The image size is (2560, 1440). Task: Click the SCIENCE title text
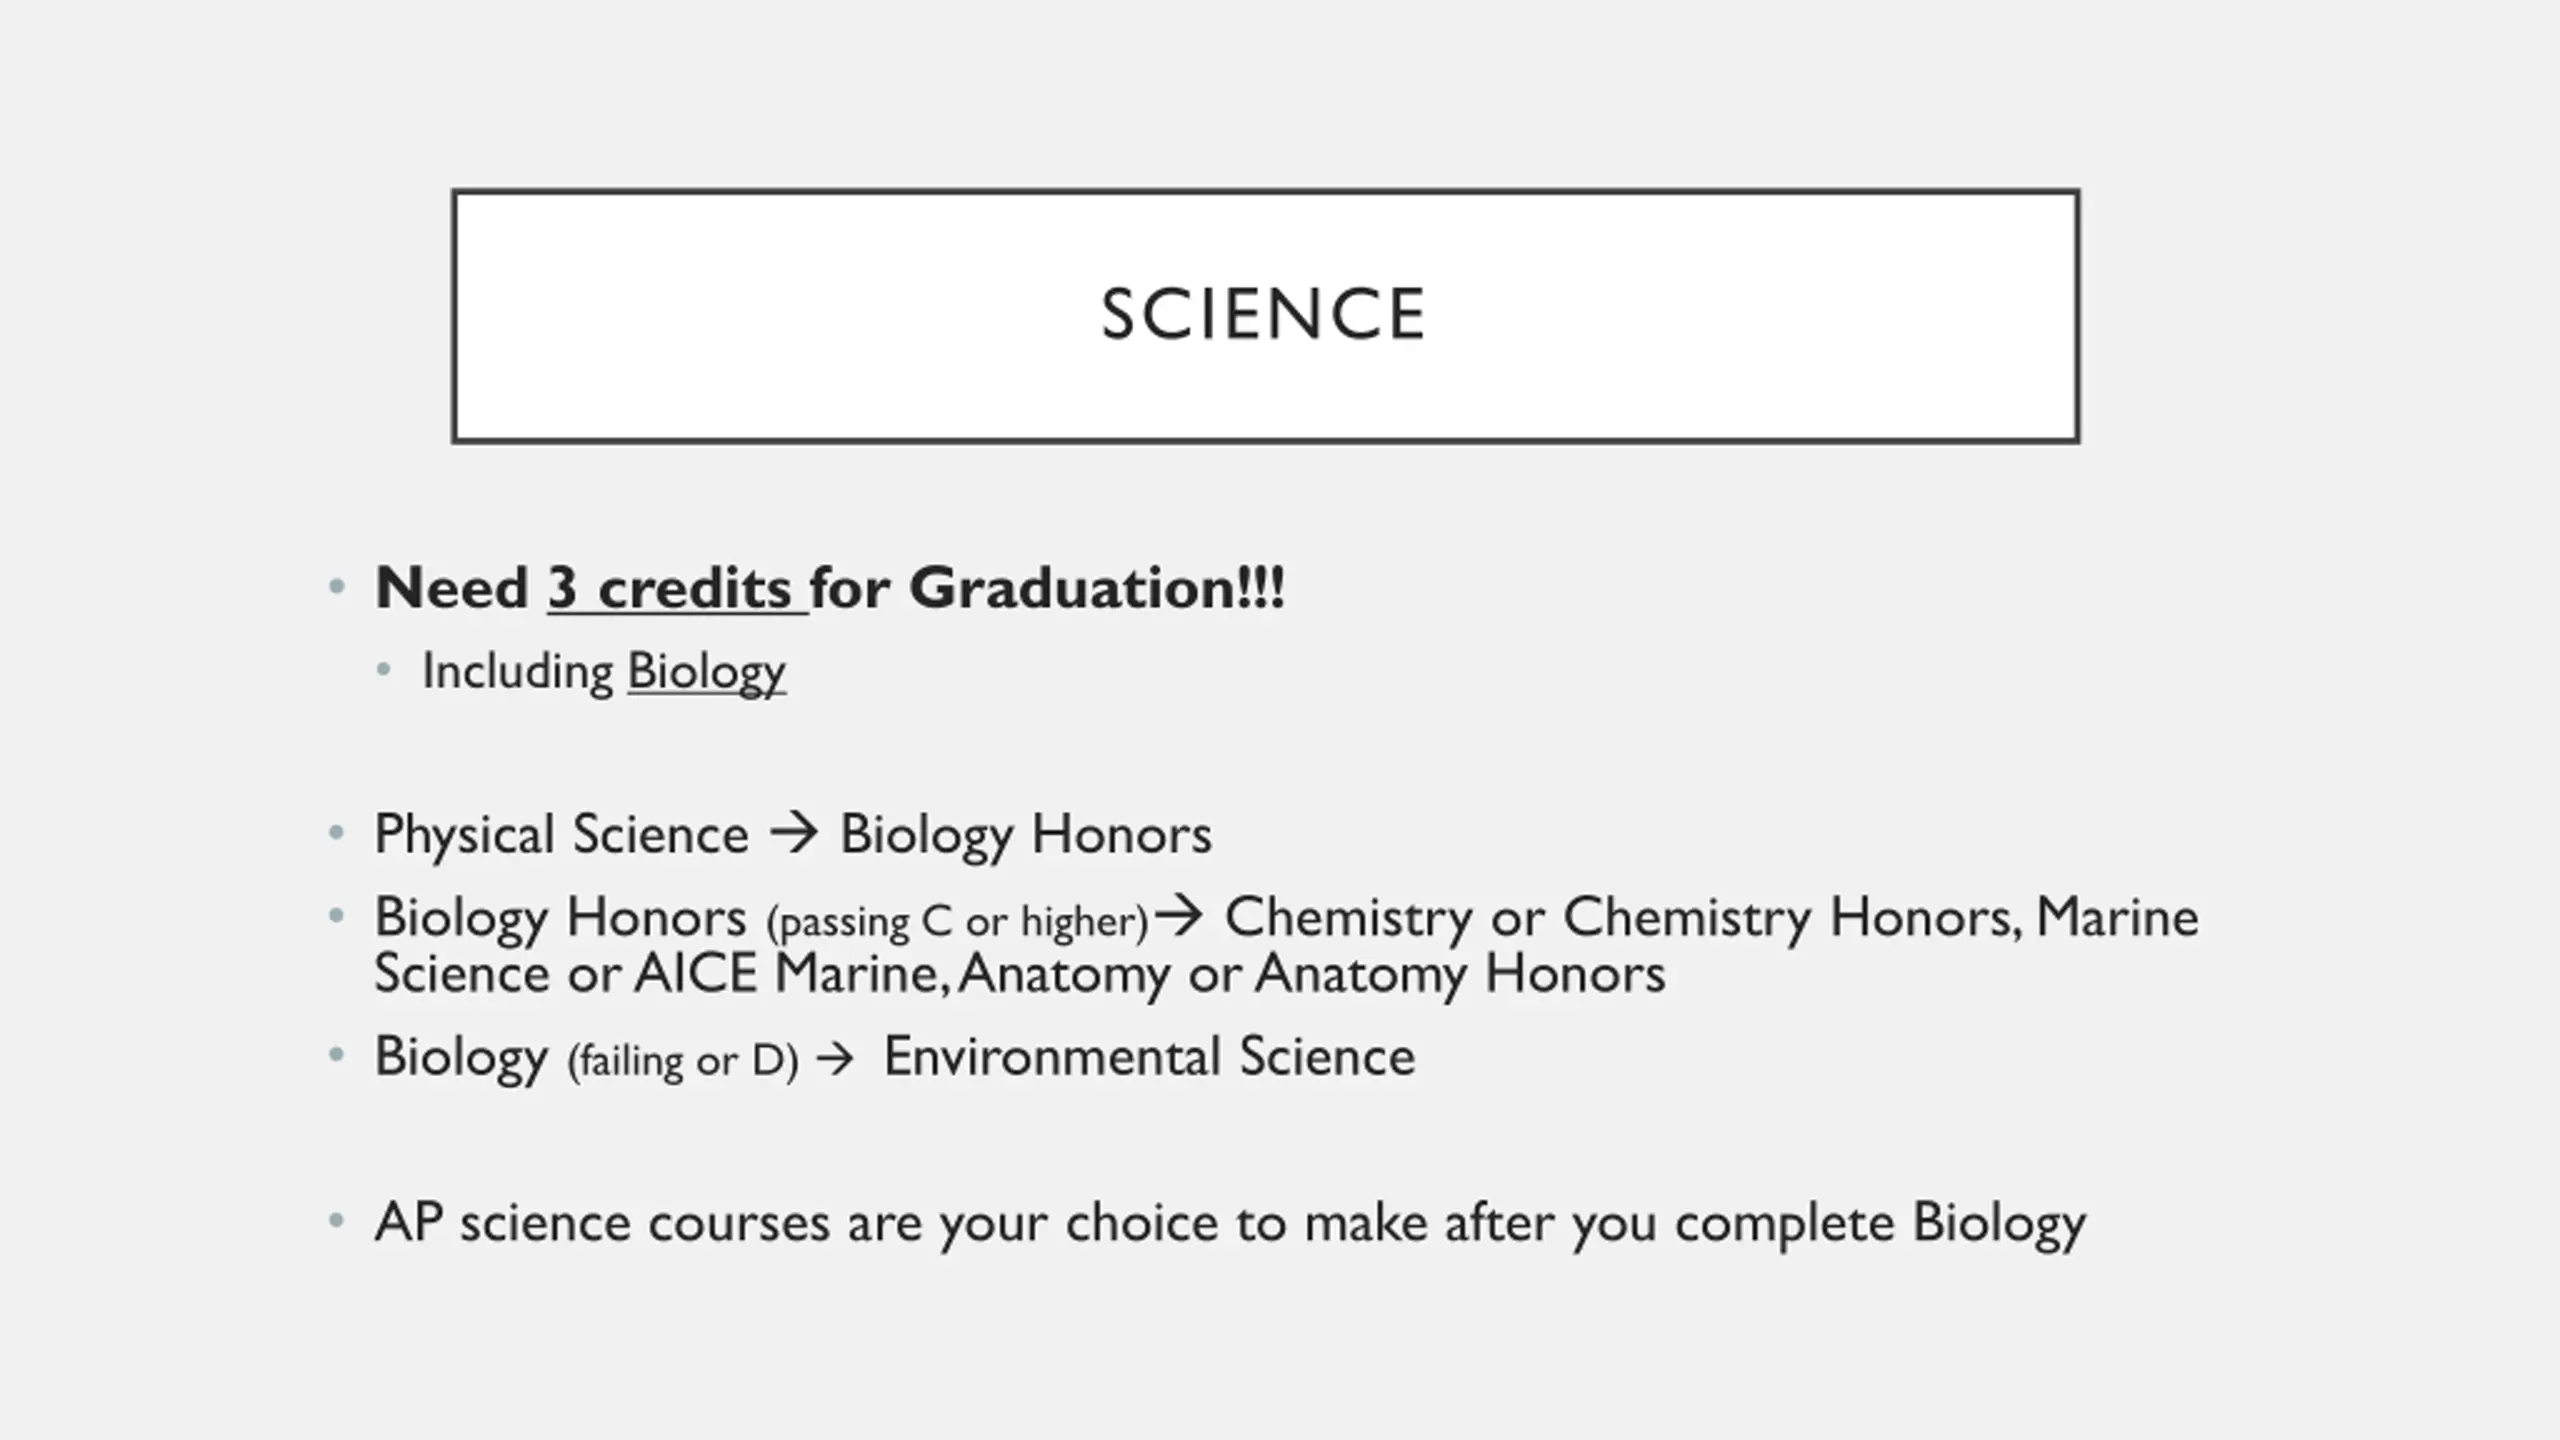(1263, 314)
